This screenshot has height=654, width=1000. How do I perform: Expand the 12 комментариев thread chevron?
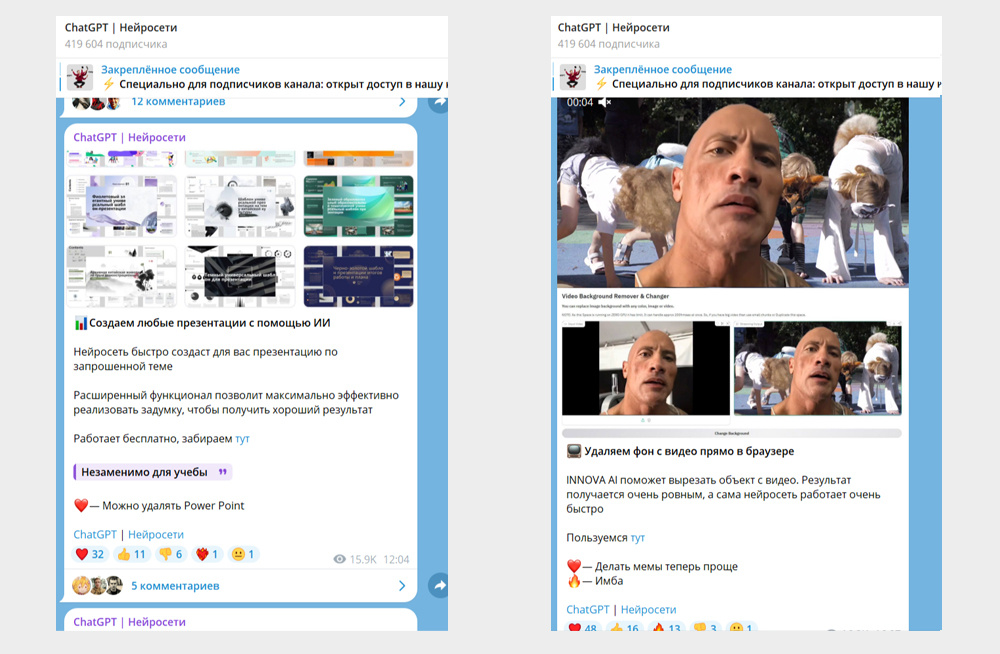click(x=402, y=101)
